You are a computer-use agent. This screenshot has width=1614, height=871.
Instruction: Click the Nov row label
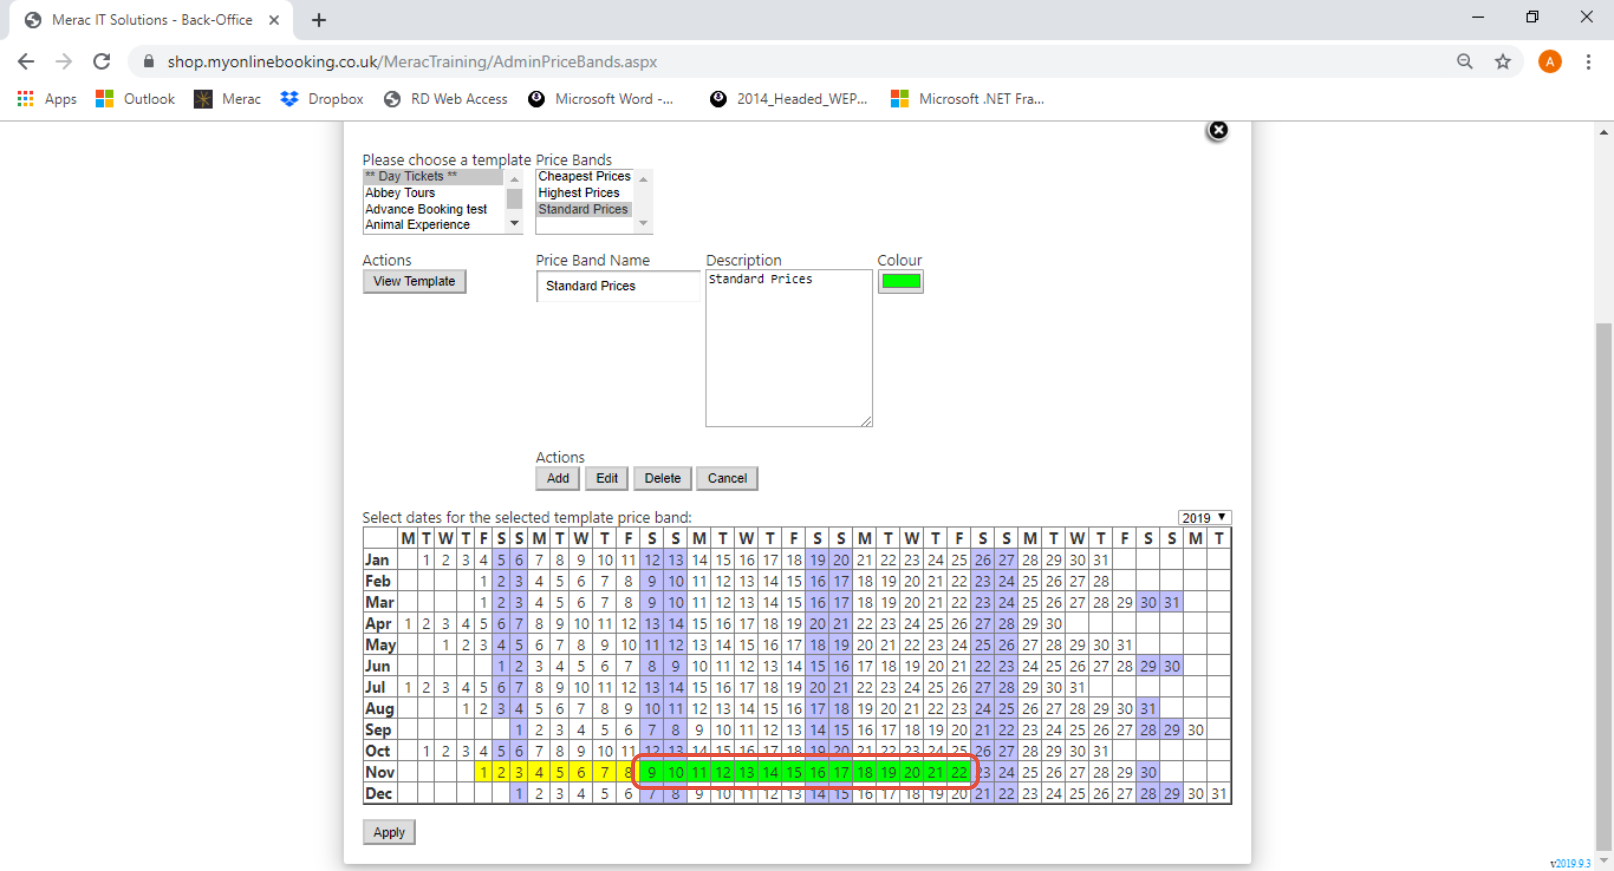(380, 773)
